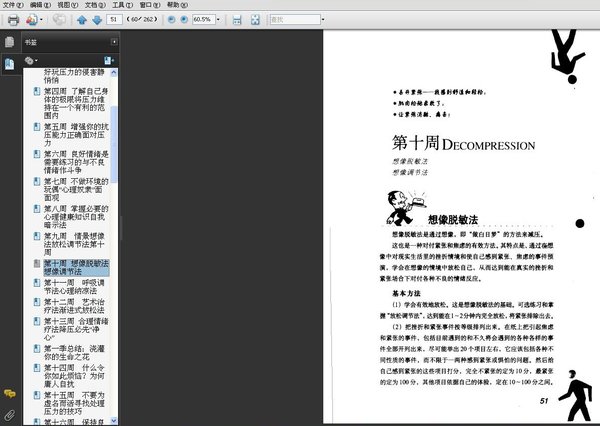Open the 窗口 menu
The width and height of the screenshot is (600, 426).
[150, 5]
